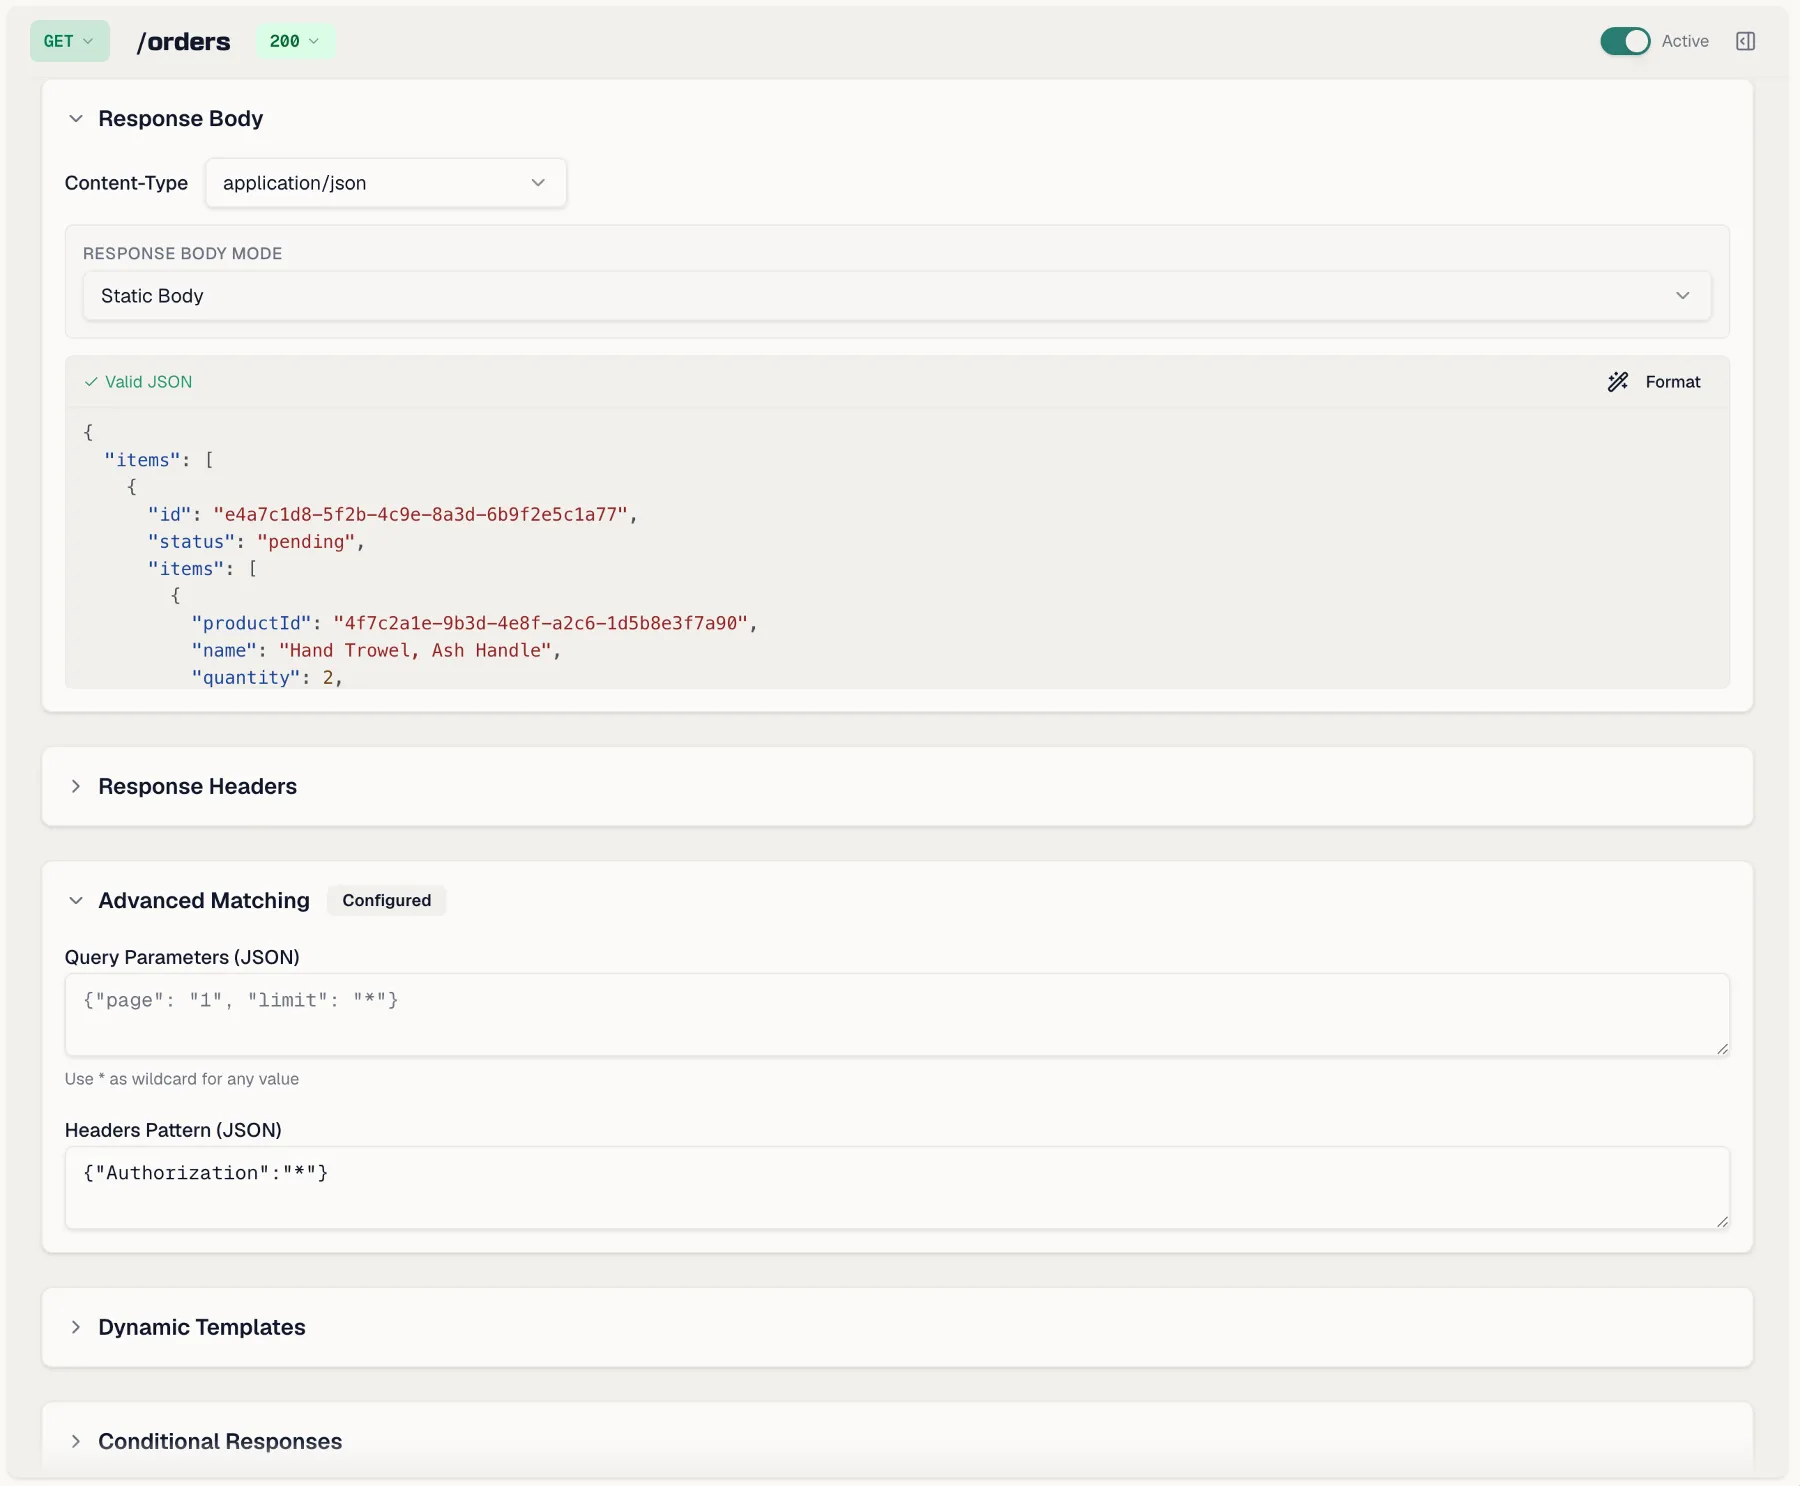Click the Query Parameters JSON input field
Screen dimensions: 1800x1486
pyautogui.click(x=897, y=1015)
